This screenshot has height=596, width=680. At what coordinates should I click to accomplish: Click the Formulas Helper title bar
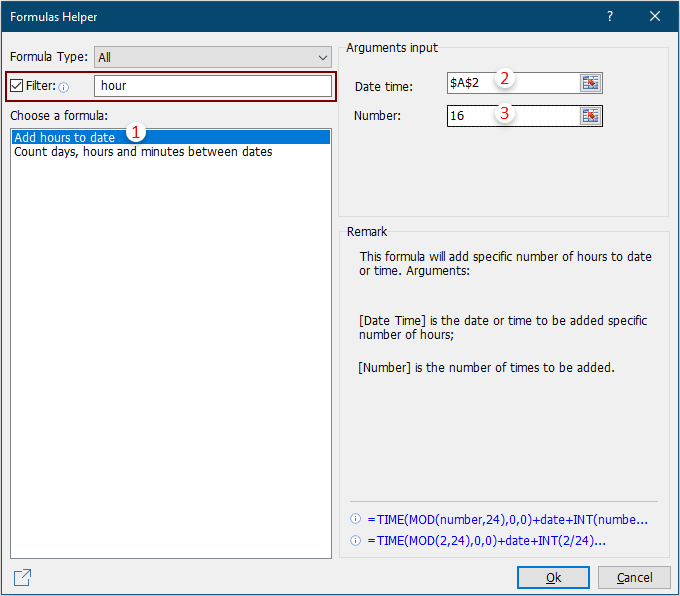tap(300, 16)
